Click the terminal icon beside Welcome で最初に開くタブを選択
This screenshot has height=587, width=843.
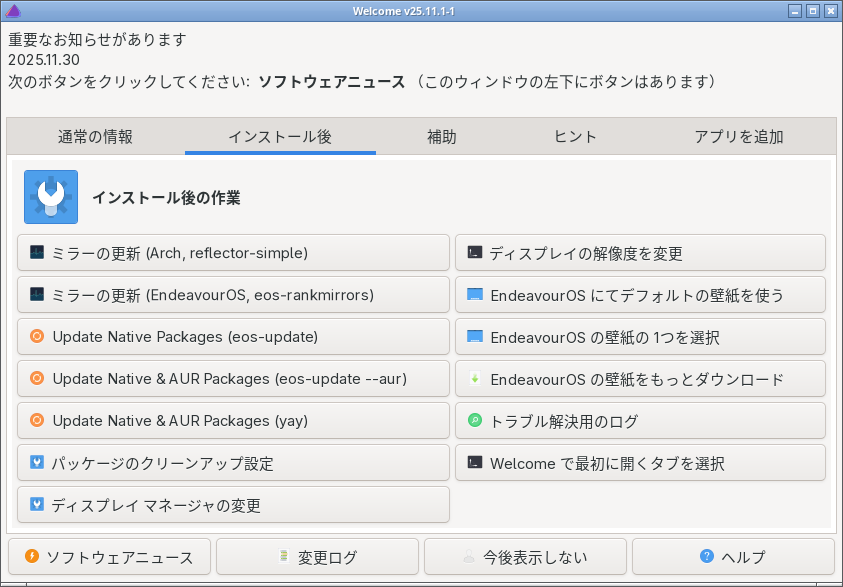[x=475, y=462]
